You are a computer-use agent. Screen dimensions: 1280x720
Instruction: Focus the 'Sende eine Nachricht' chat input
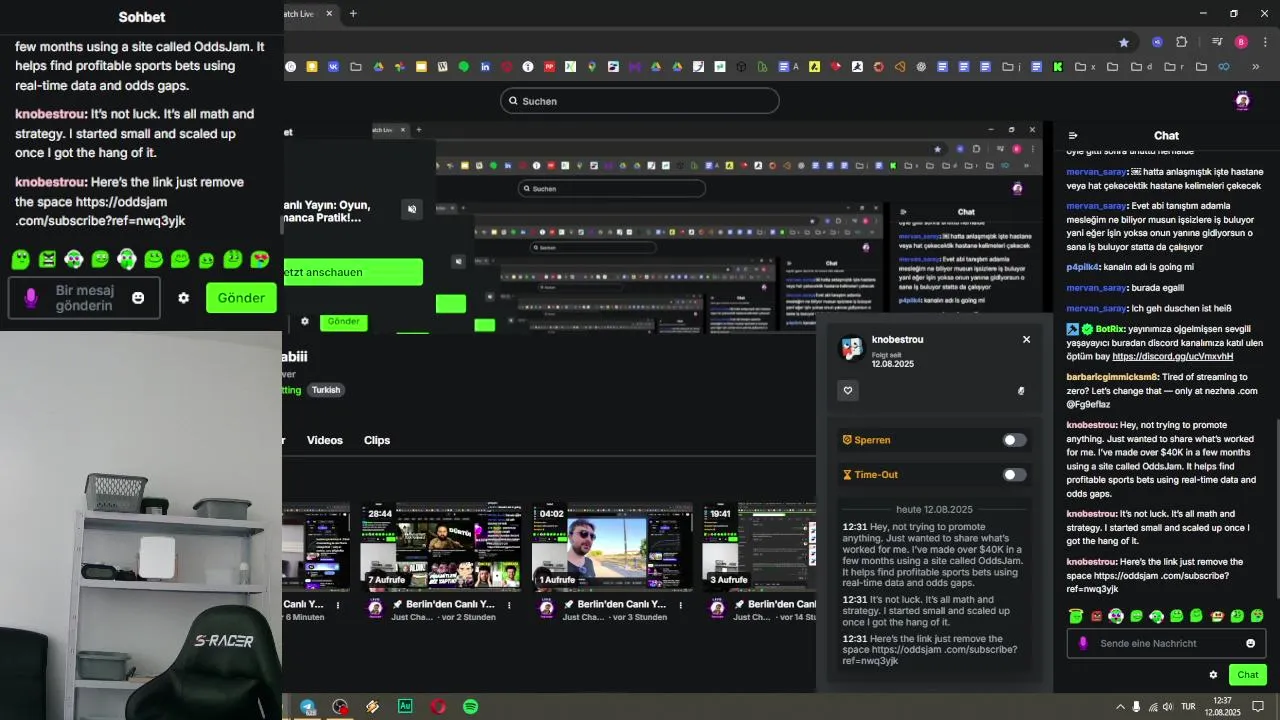(x=1166, y=643)
